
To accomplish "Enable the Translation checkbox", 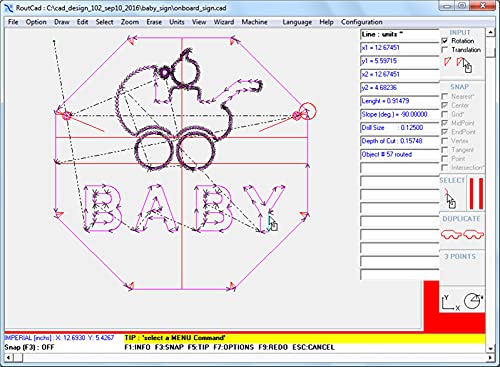I will (445, 50).
